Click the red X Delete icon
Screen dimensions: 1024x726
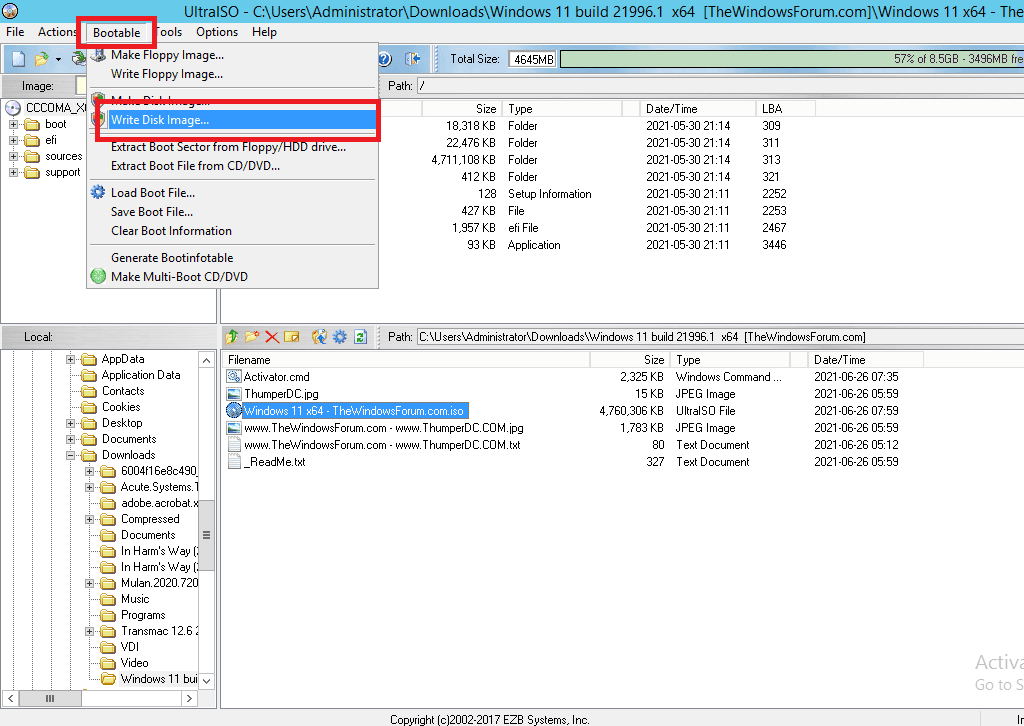coord(272,337)
